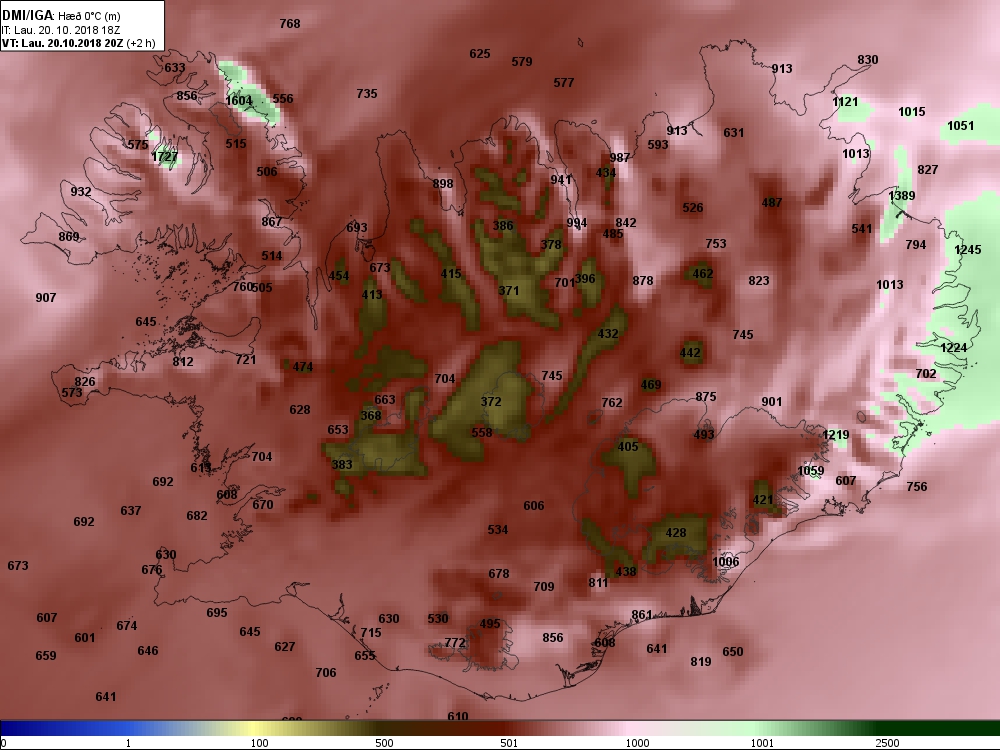This screenshot has width=1000, height=750.
Task: Click the 1121 map value
Action: (x=845, y=102)
